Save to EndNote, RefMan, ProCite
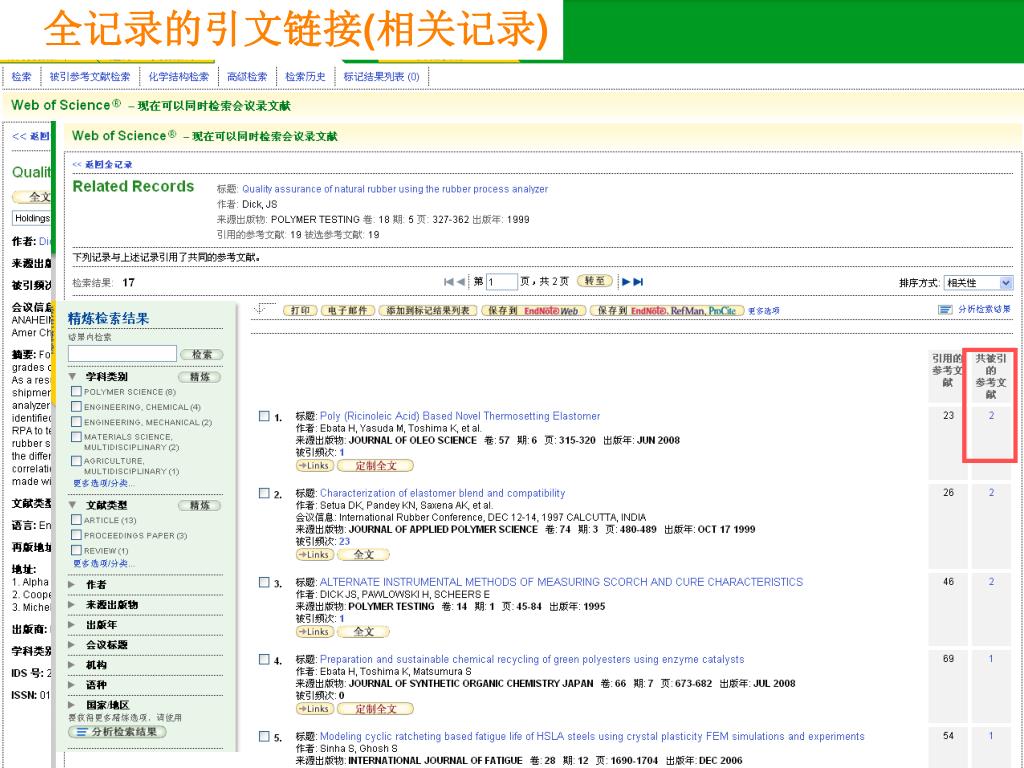 click(667, 310)
